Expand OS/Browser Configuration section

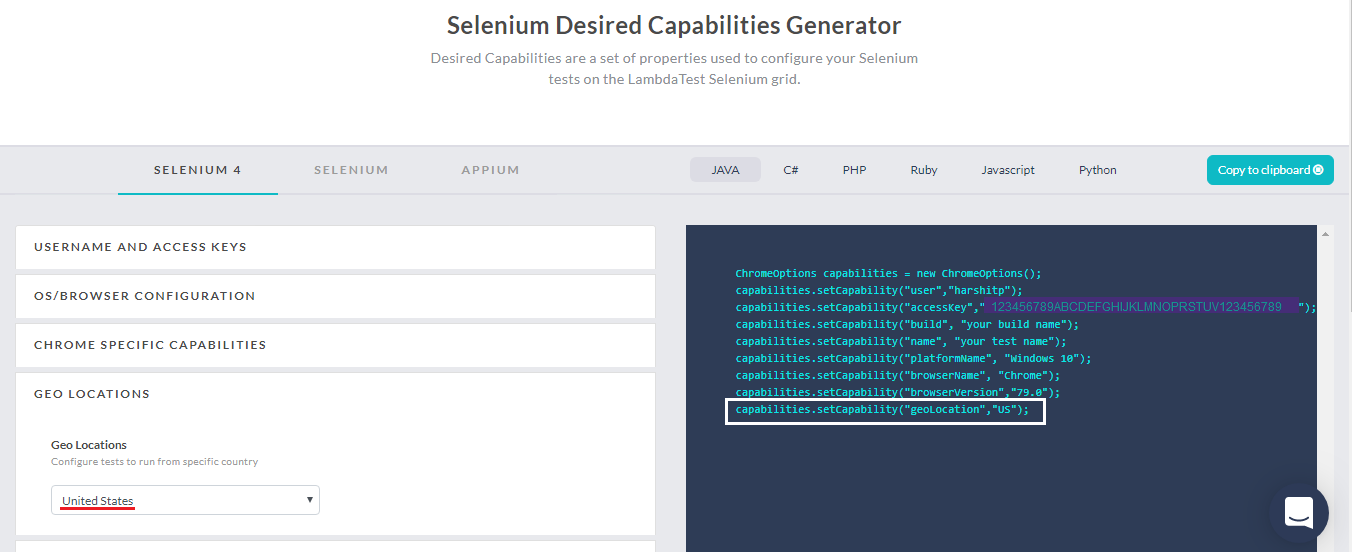tap(335, 296)
